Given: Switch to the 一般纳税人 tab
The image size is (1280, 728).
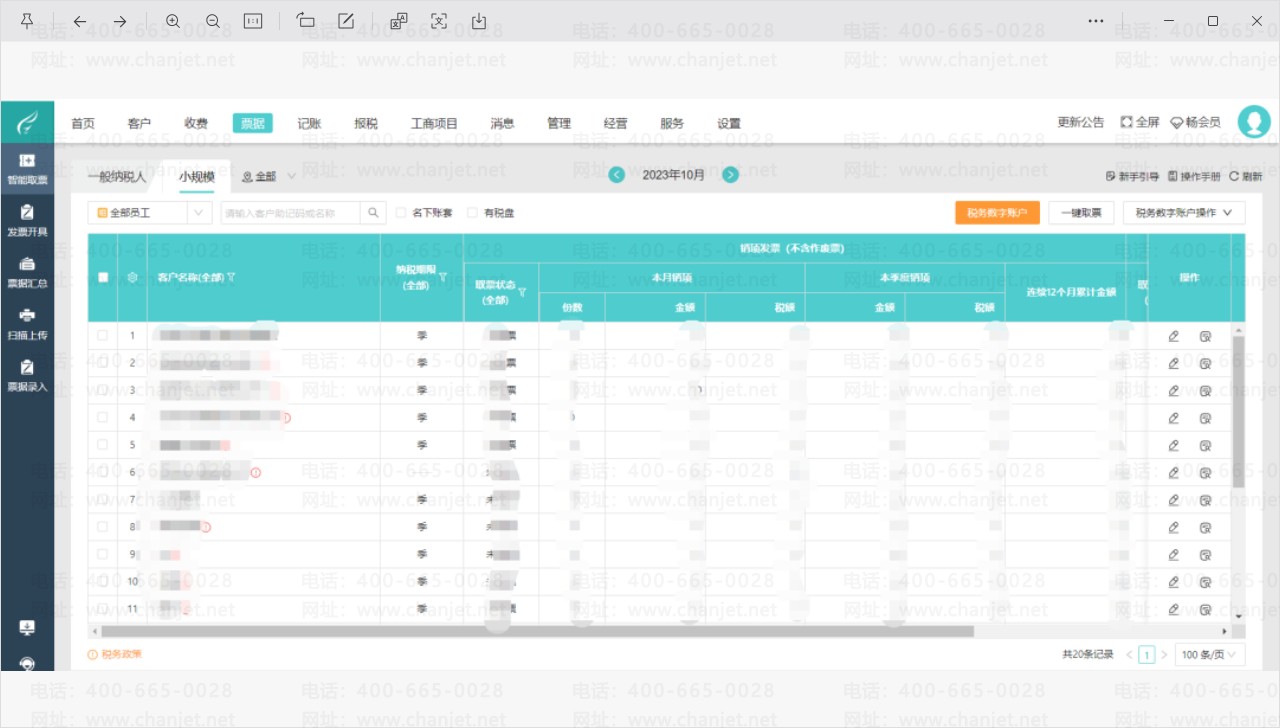Looking at the screenshot, I should click(116, 176).
